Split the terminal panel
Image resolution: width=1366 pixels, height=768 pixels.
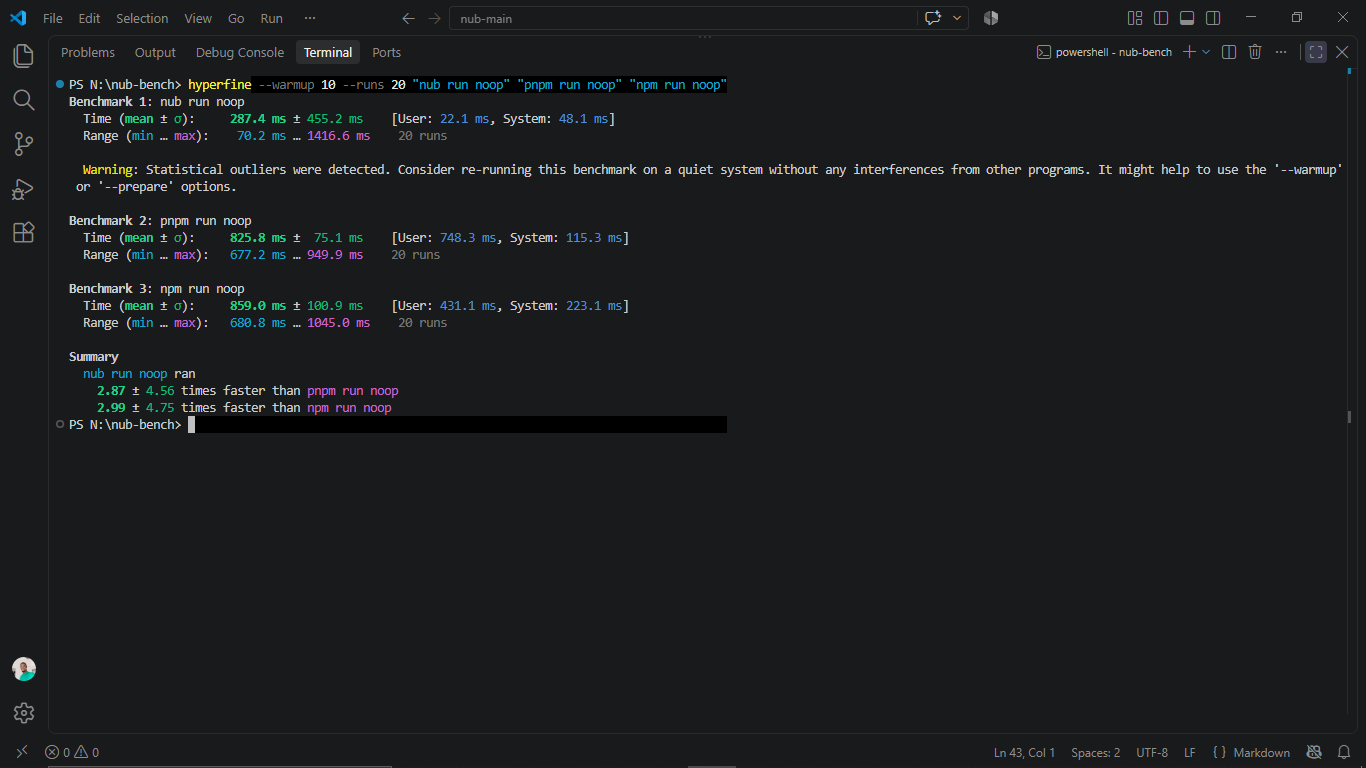pos(1229,52)
